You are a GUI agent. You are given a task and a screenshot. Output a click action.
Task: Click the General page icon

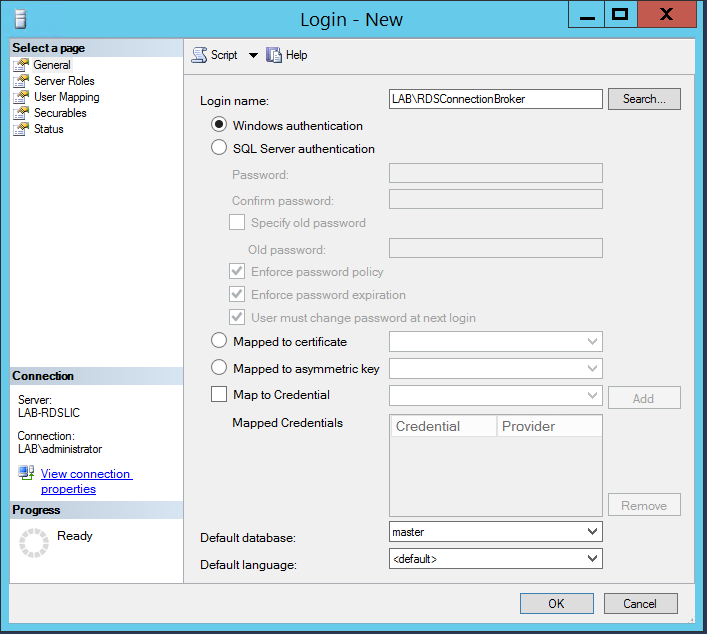tap(20, 65)
